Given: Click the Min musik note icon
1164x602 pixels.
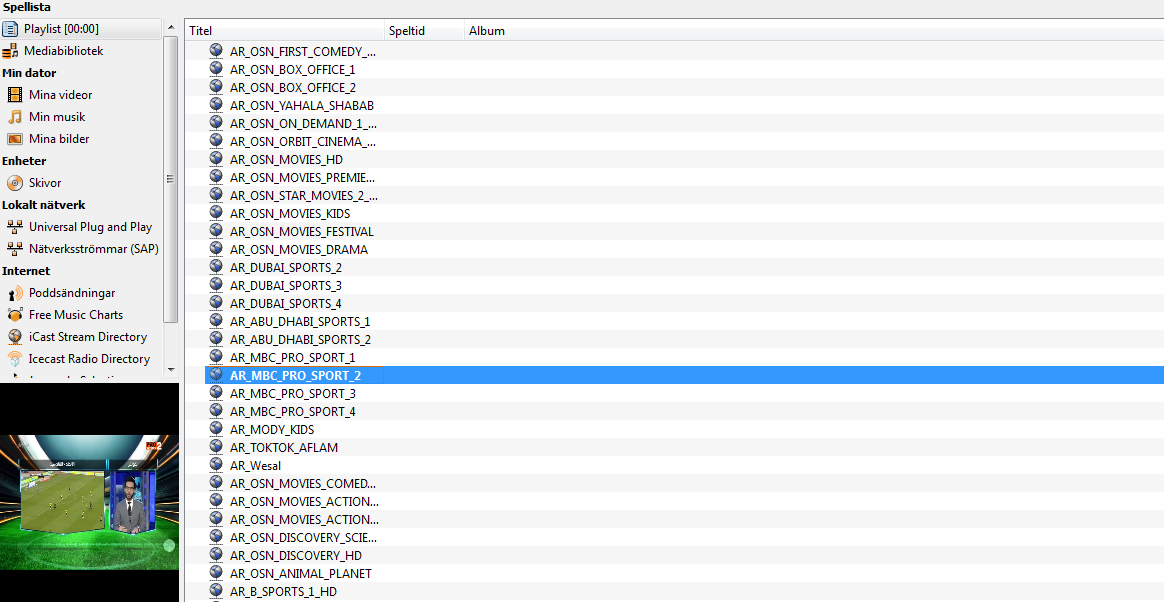Looking at the screenshot, I should click(15, 117).
